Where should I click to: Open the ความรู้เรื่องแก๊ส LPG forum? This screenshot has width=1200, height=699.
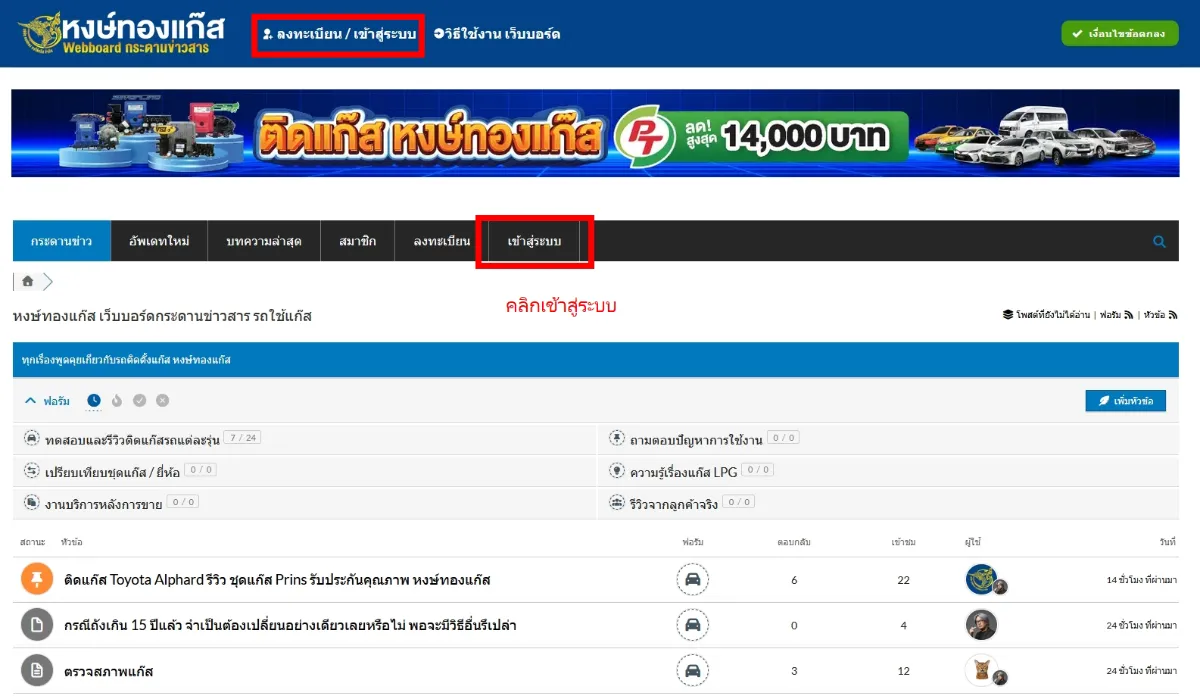[683, 471]
